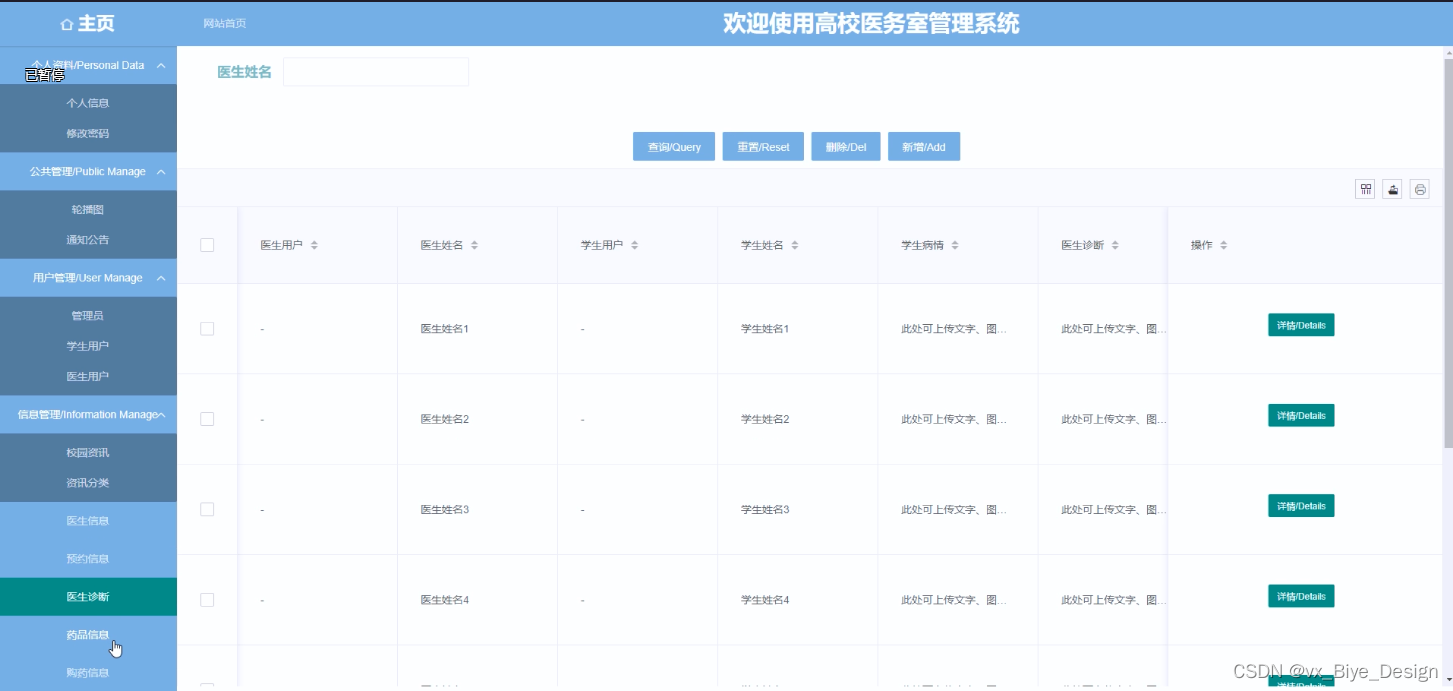Open 校园资讯 in the sidebar
Viewport: 1453px width, 691px height.
(88, 453)
